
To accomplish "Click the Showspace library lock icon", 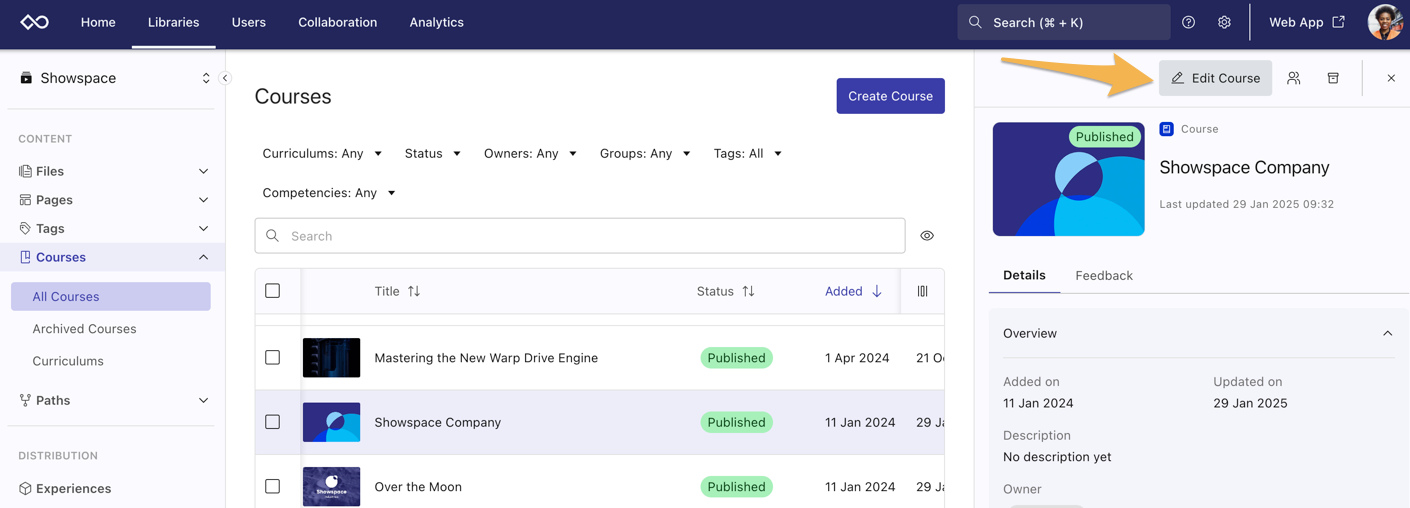I will pyautogui.click(x=26, y=78).
